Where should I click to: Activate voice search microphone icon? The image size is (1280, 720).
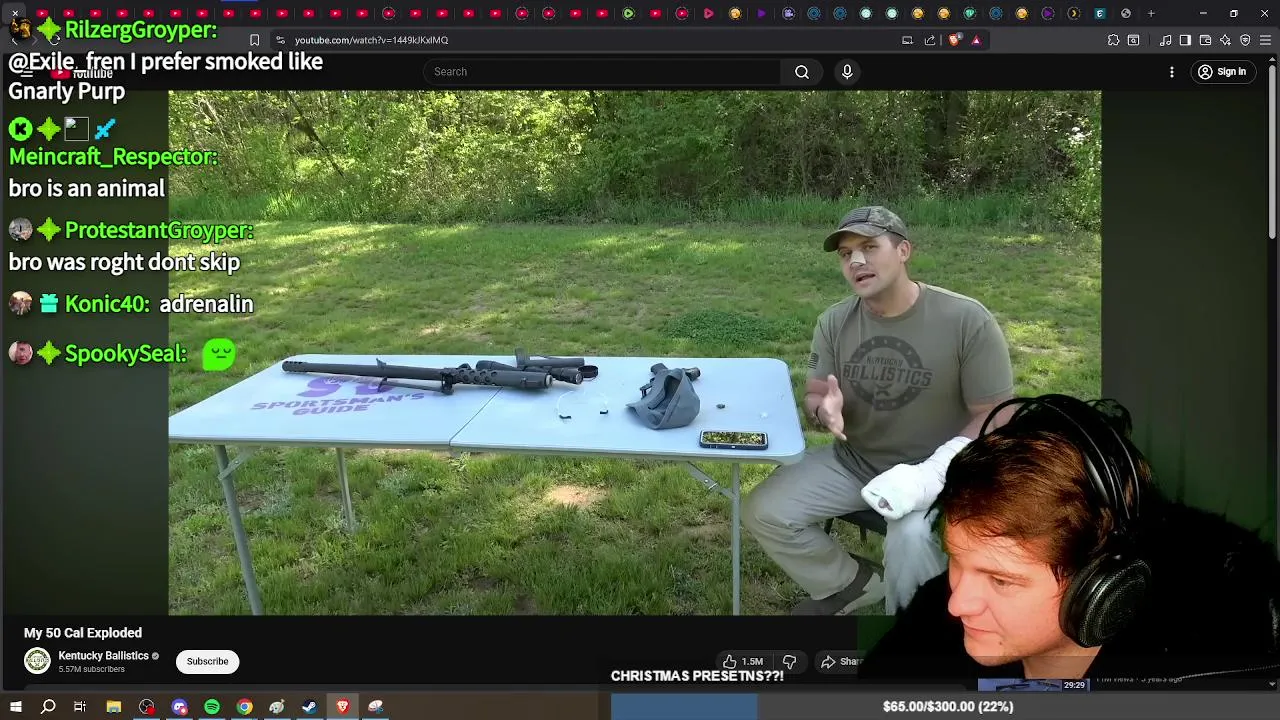[x=847, y=71]
